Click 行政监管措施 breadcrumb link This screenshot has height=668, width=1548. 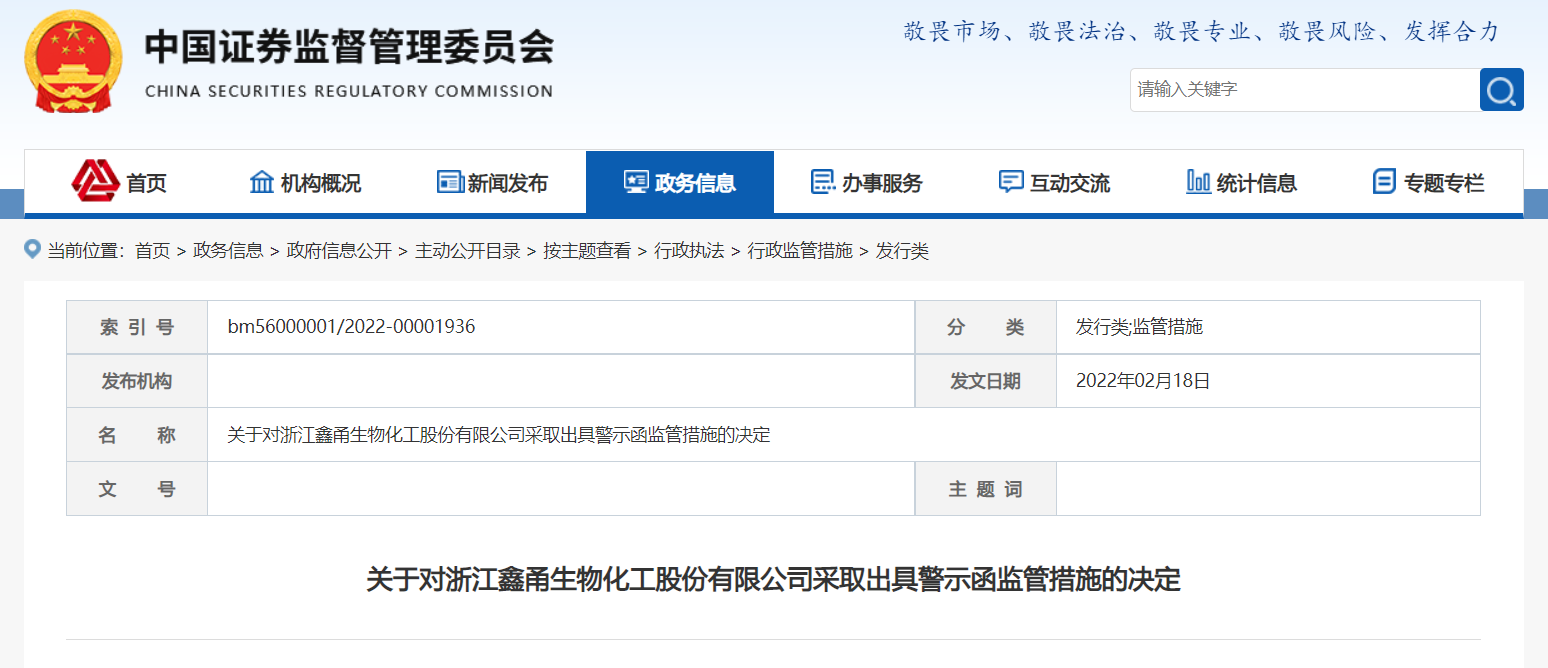click(800, 251)
